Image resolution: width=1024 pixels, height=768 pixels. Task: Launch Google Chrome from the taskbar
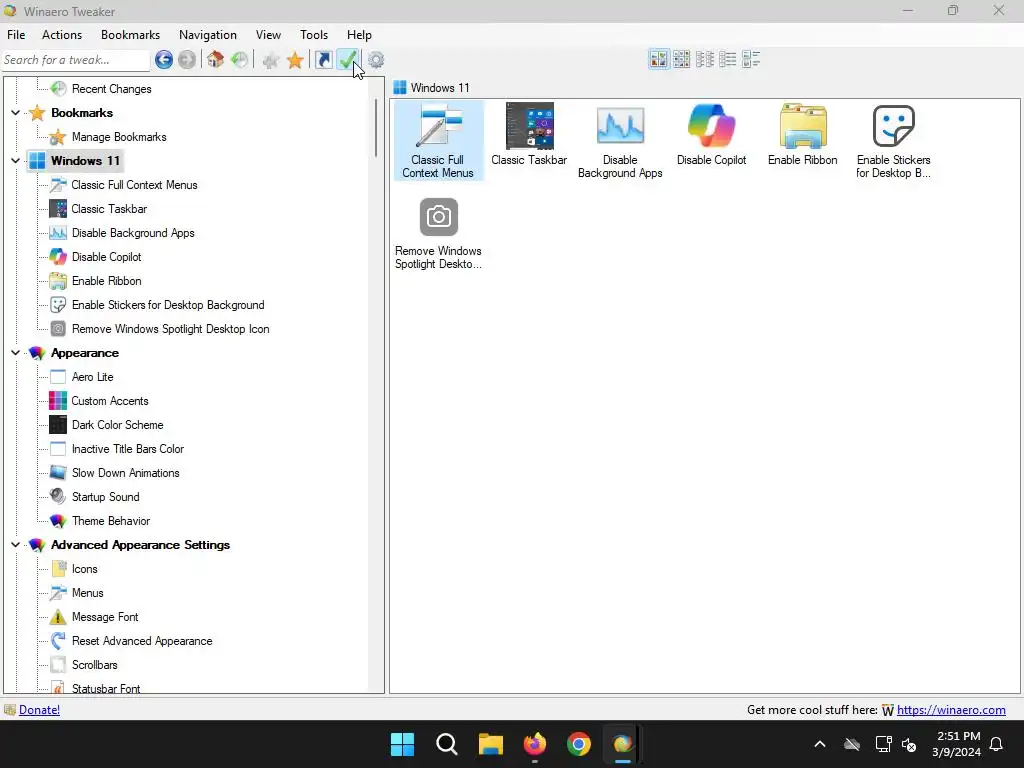coord(579,744)
